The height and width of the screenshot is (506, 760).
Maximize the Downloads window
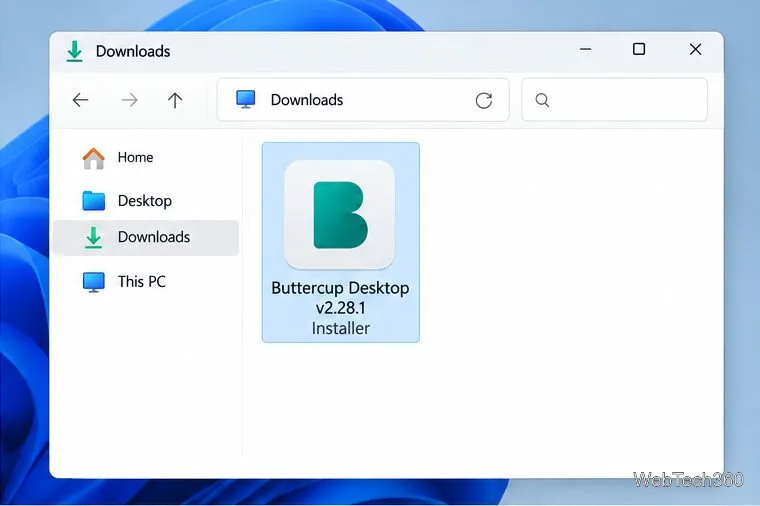[639, 49]
